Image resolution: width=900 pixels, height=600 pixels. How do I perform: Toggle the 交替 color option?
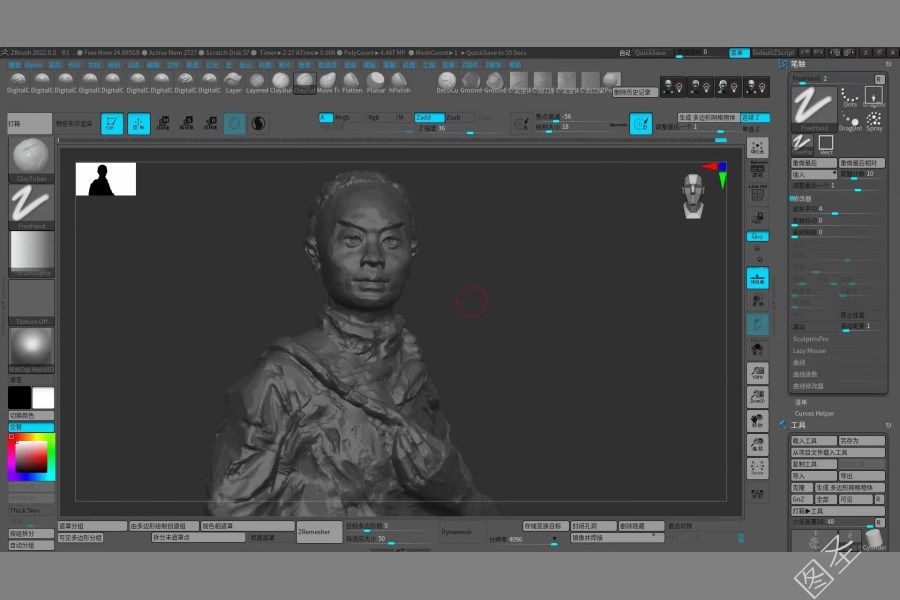32,427
